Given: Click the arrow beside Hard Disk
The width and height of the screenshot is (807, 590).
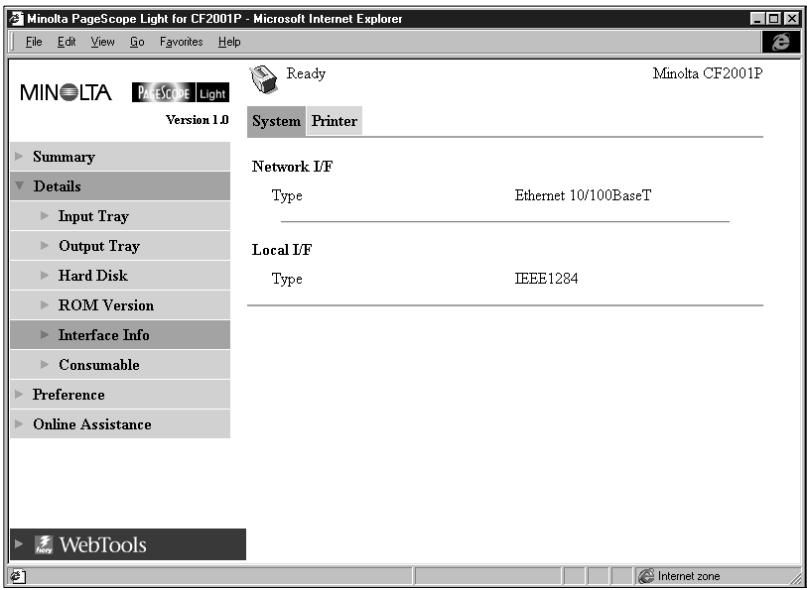Looking at the screenshot, I should pyautogui.click(x=45, y=275).
